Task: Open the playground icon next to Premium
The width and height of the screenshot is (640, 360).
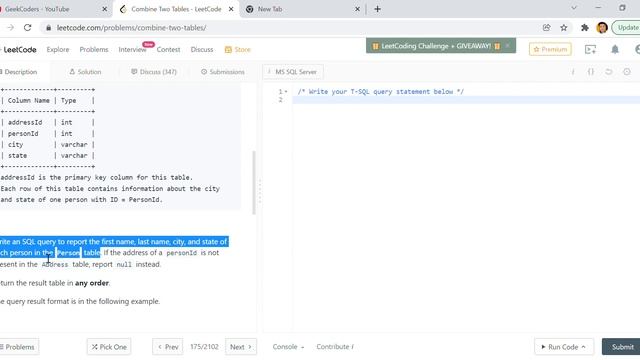Action: click(590, 49)
